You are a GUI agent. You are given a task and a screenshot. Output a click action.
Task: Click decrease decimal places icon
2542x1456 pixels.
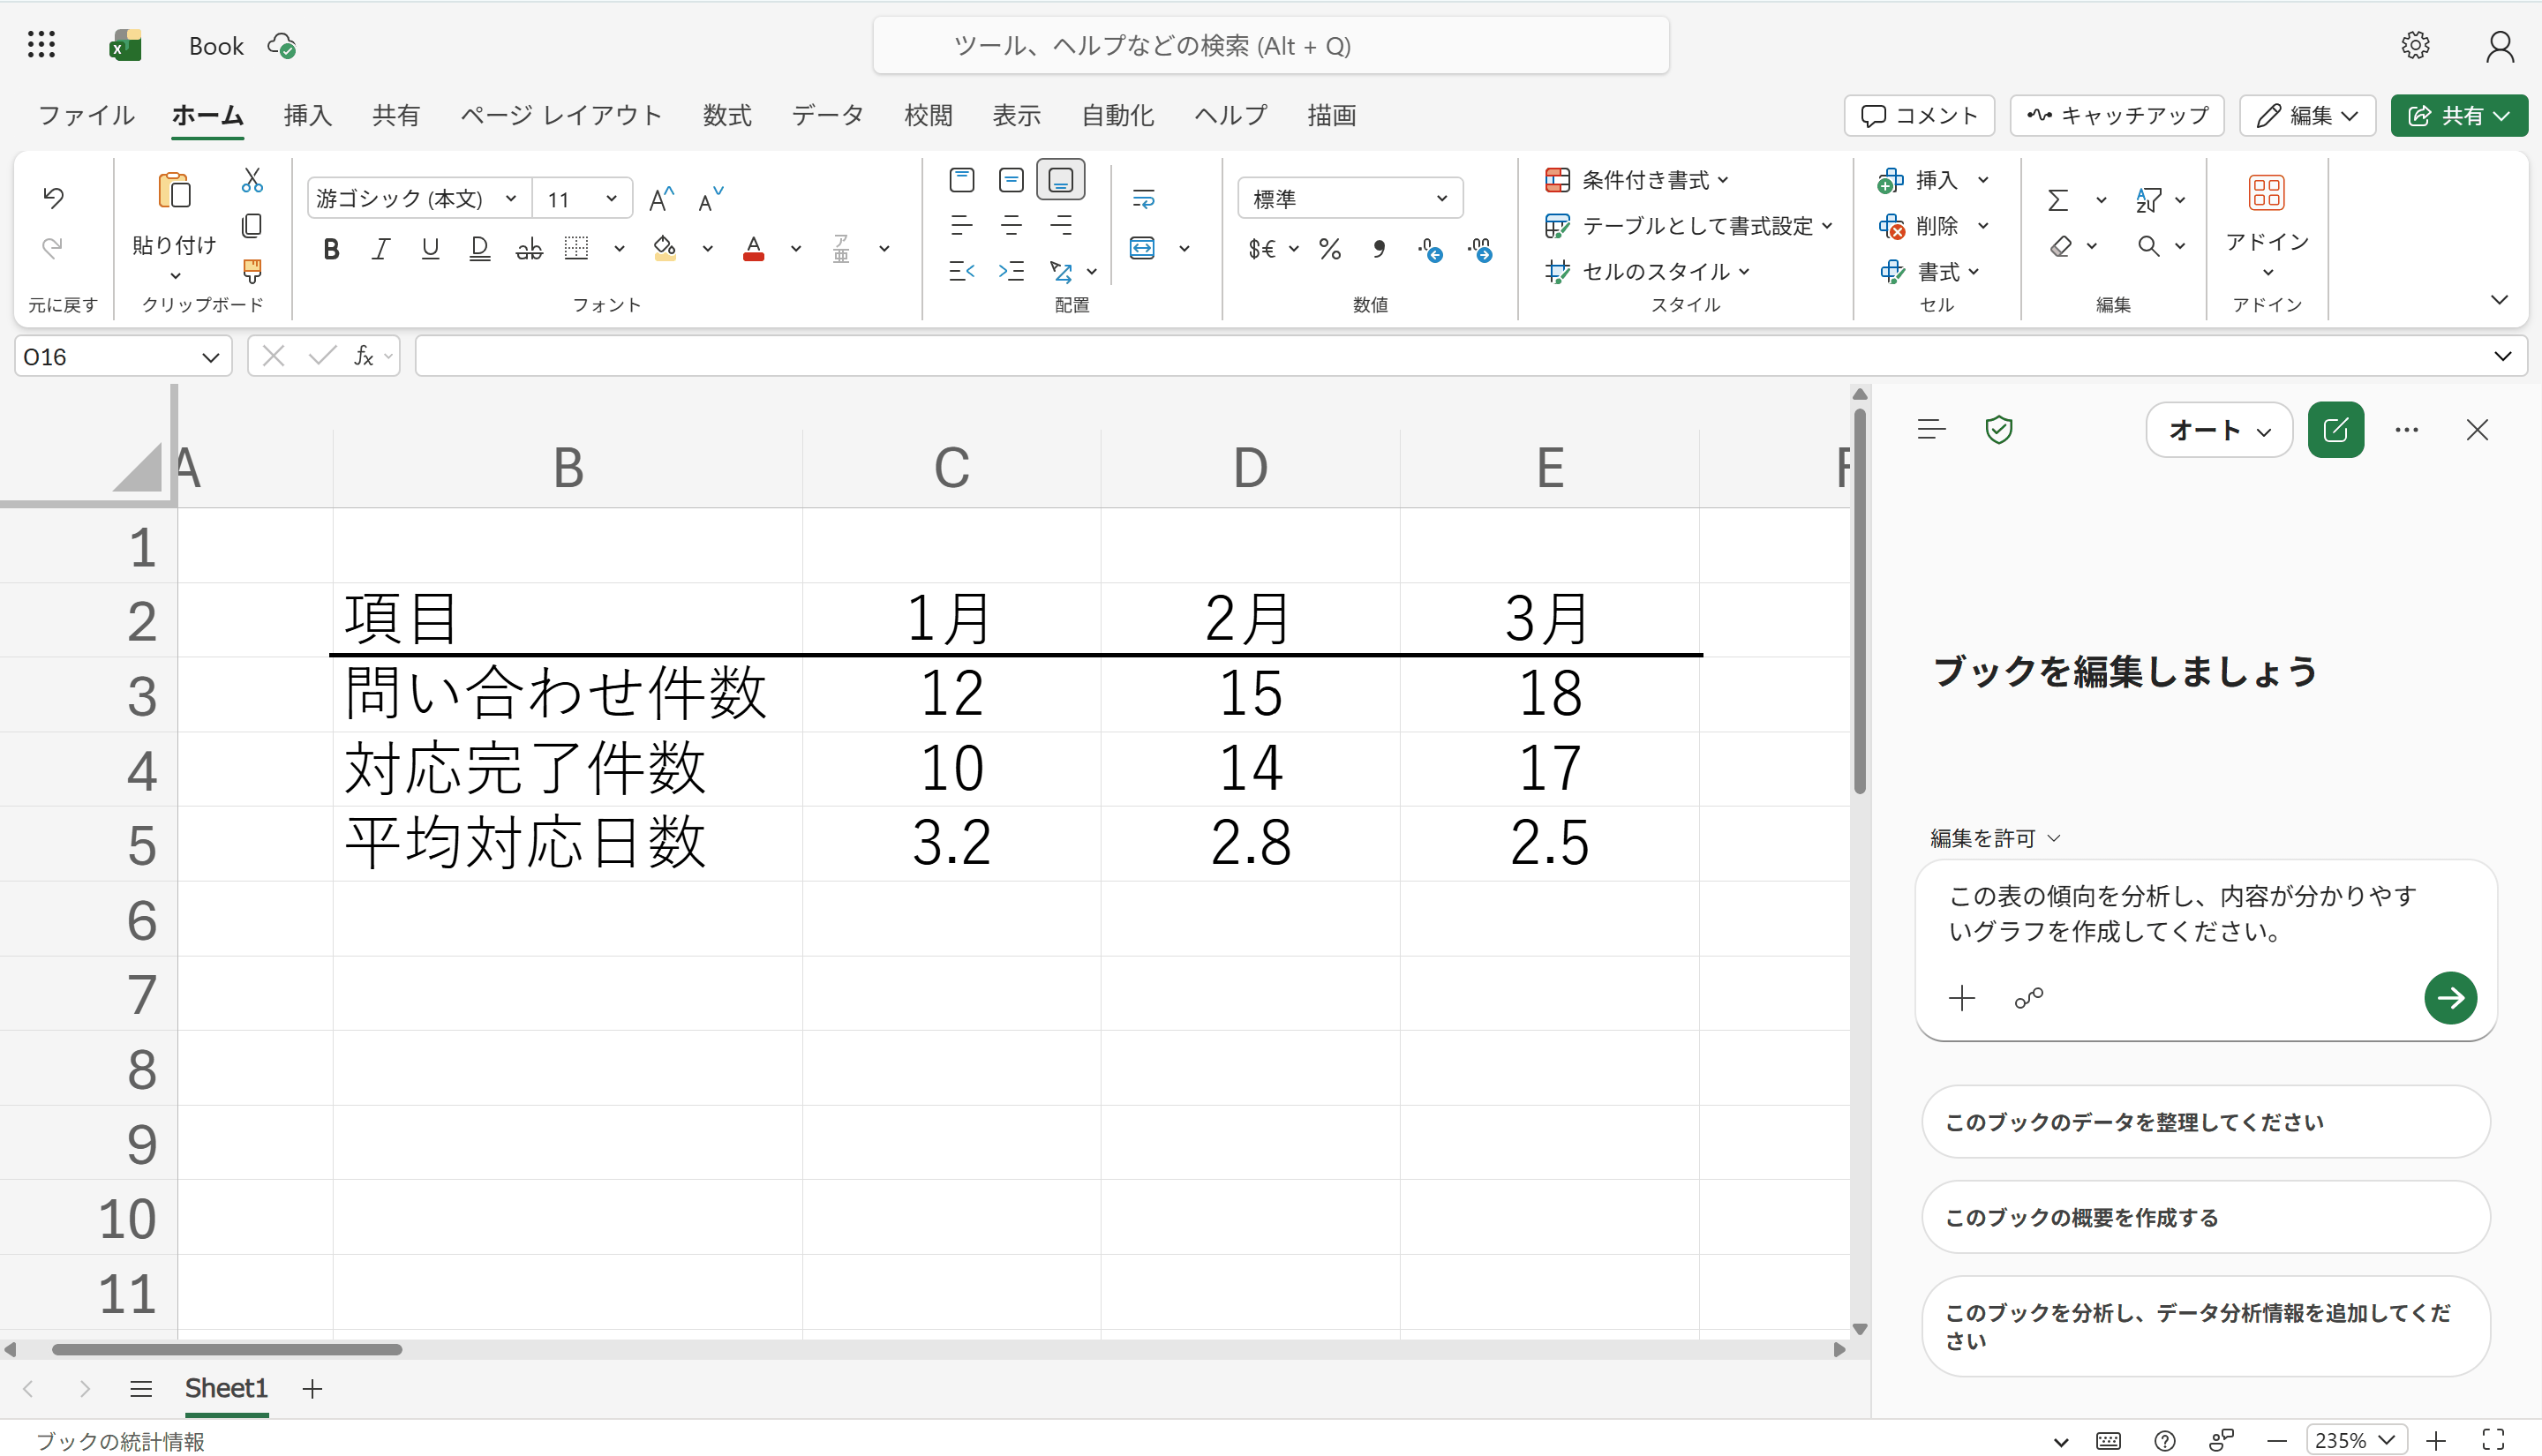click(1480, 249)
